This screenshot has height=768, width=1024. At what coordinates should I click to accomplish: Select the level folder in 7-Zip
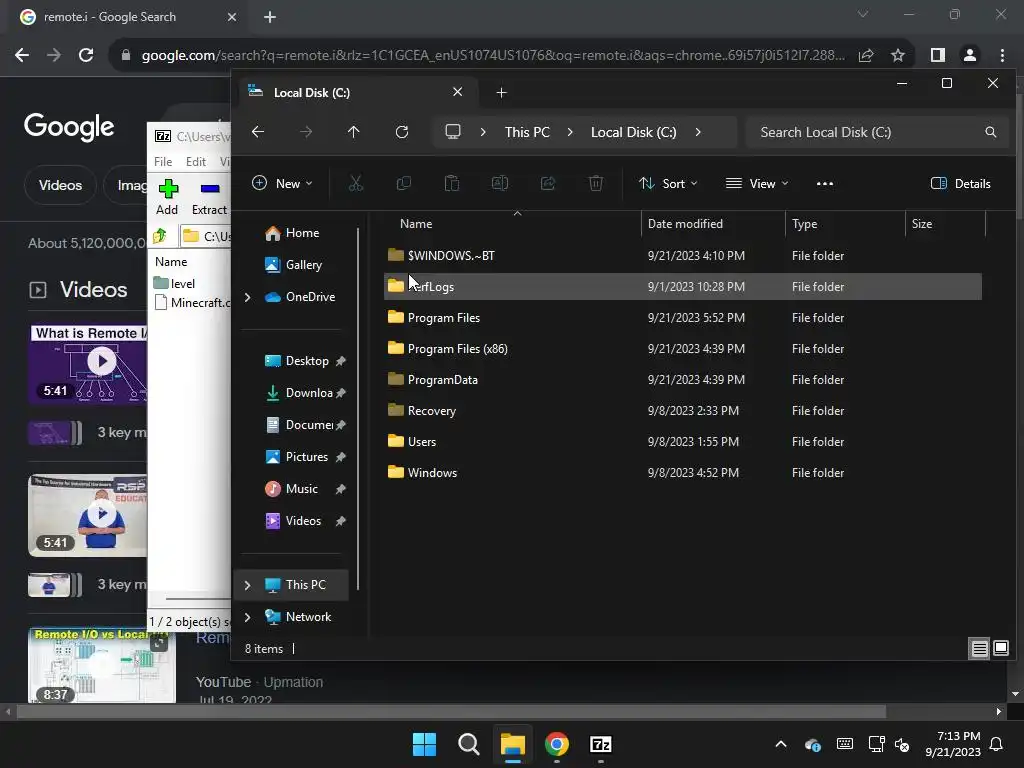click(x=175, y=283)
